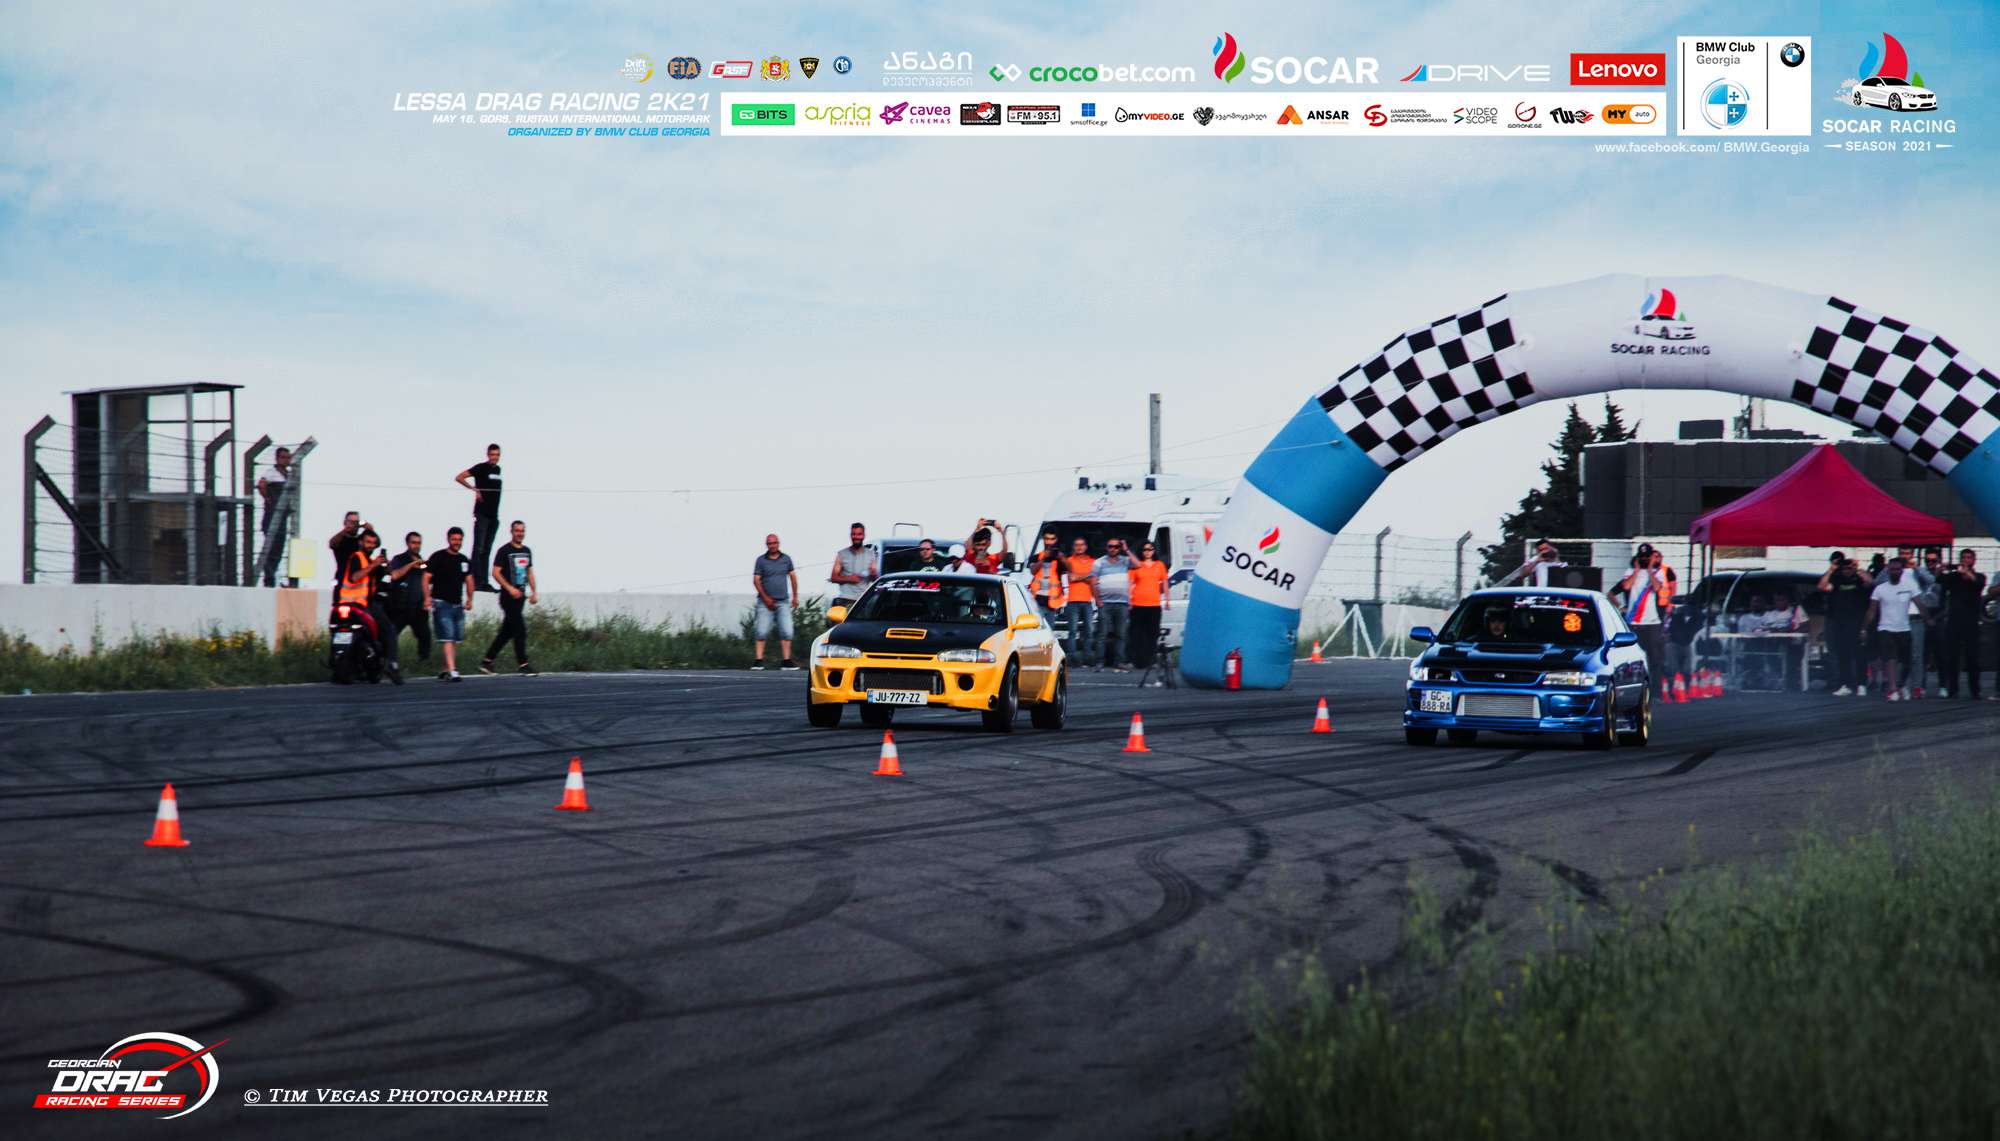Click the FM 95.1 radio logo

pos(1034,115)
